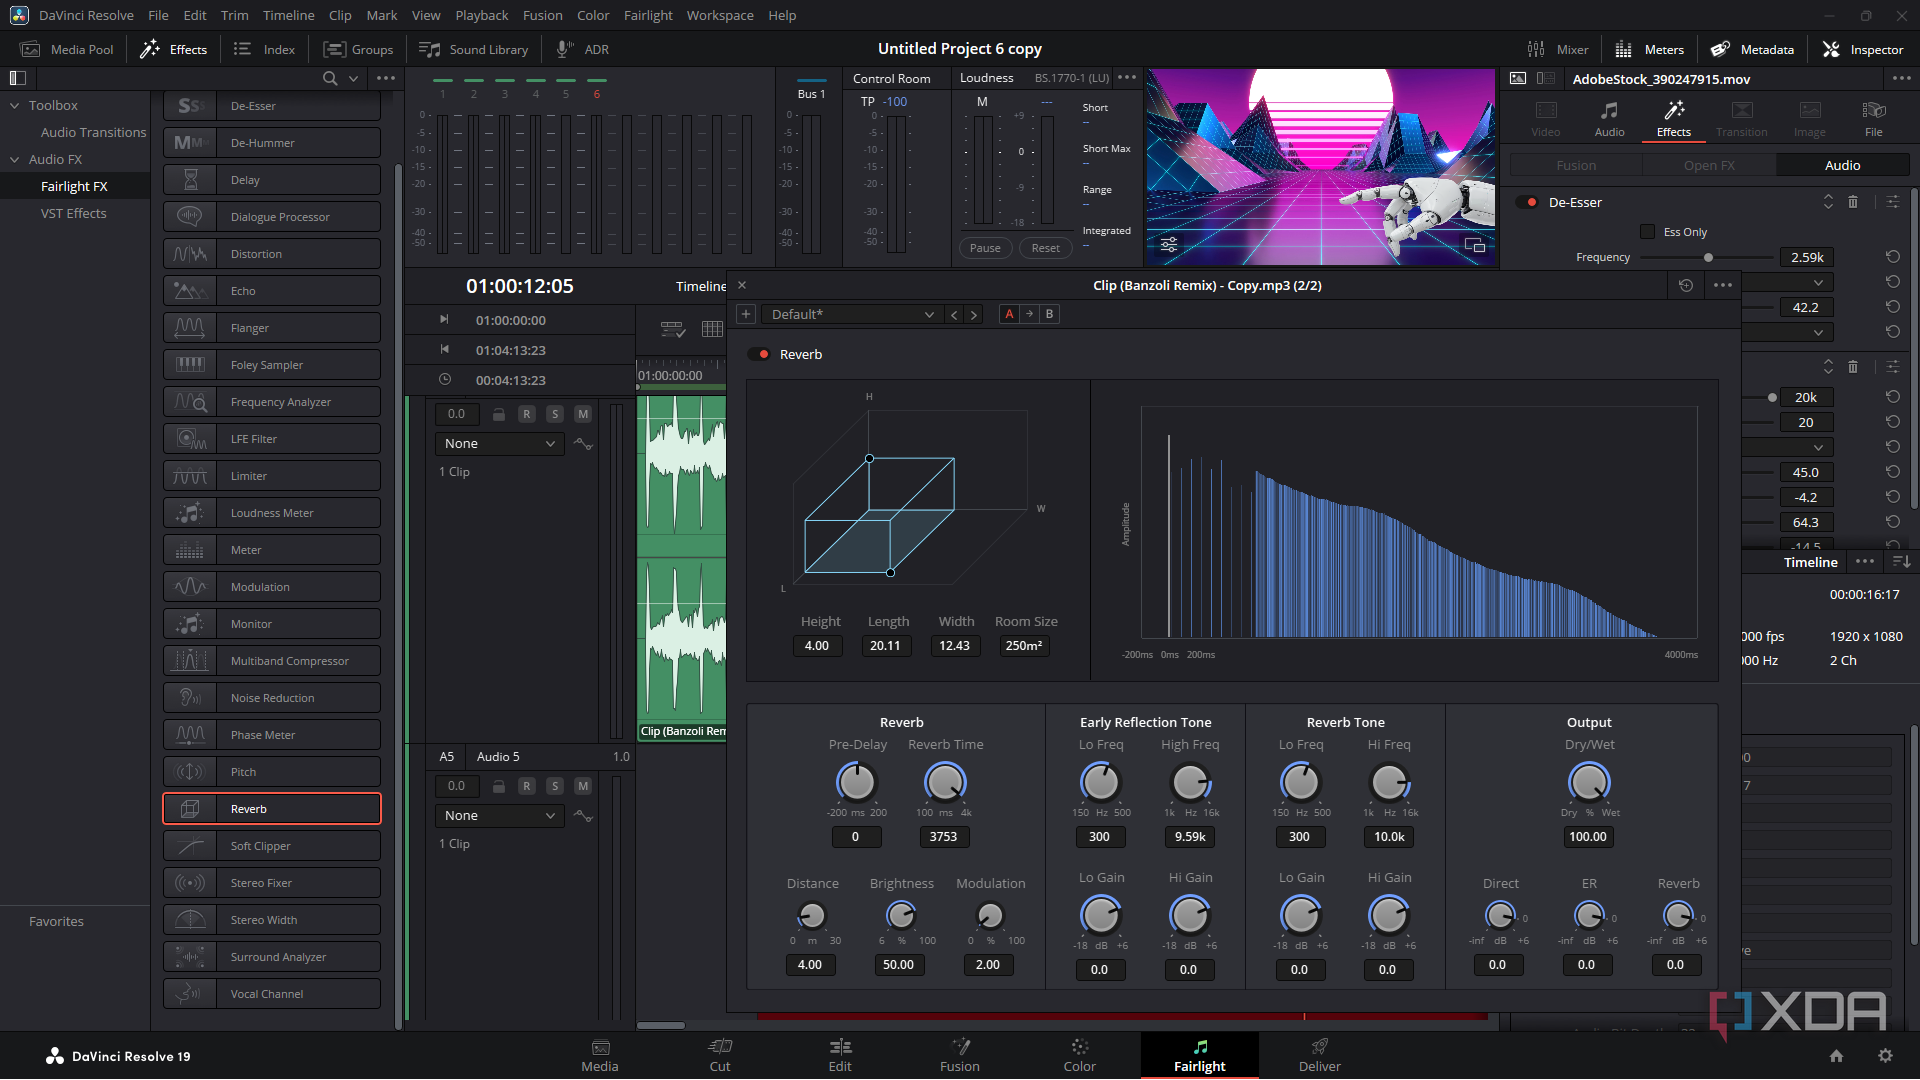
Task: Collapse the Toolbox tree section
Action: (x=15, y=105)
